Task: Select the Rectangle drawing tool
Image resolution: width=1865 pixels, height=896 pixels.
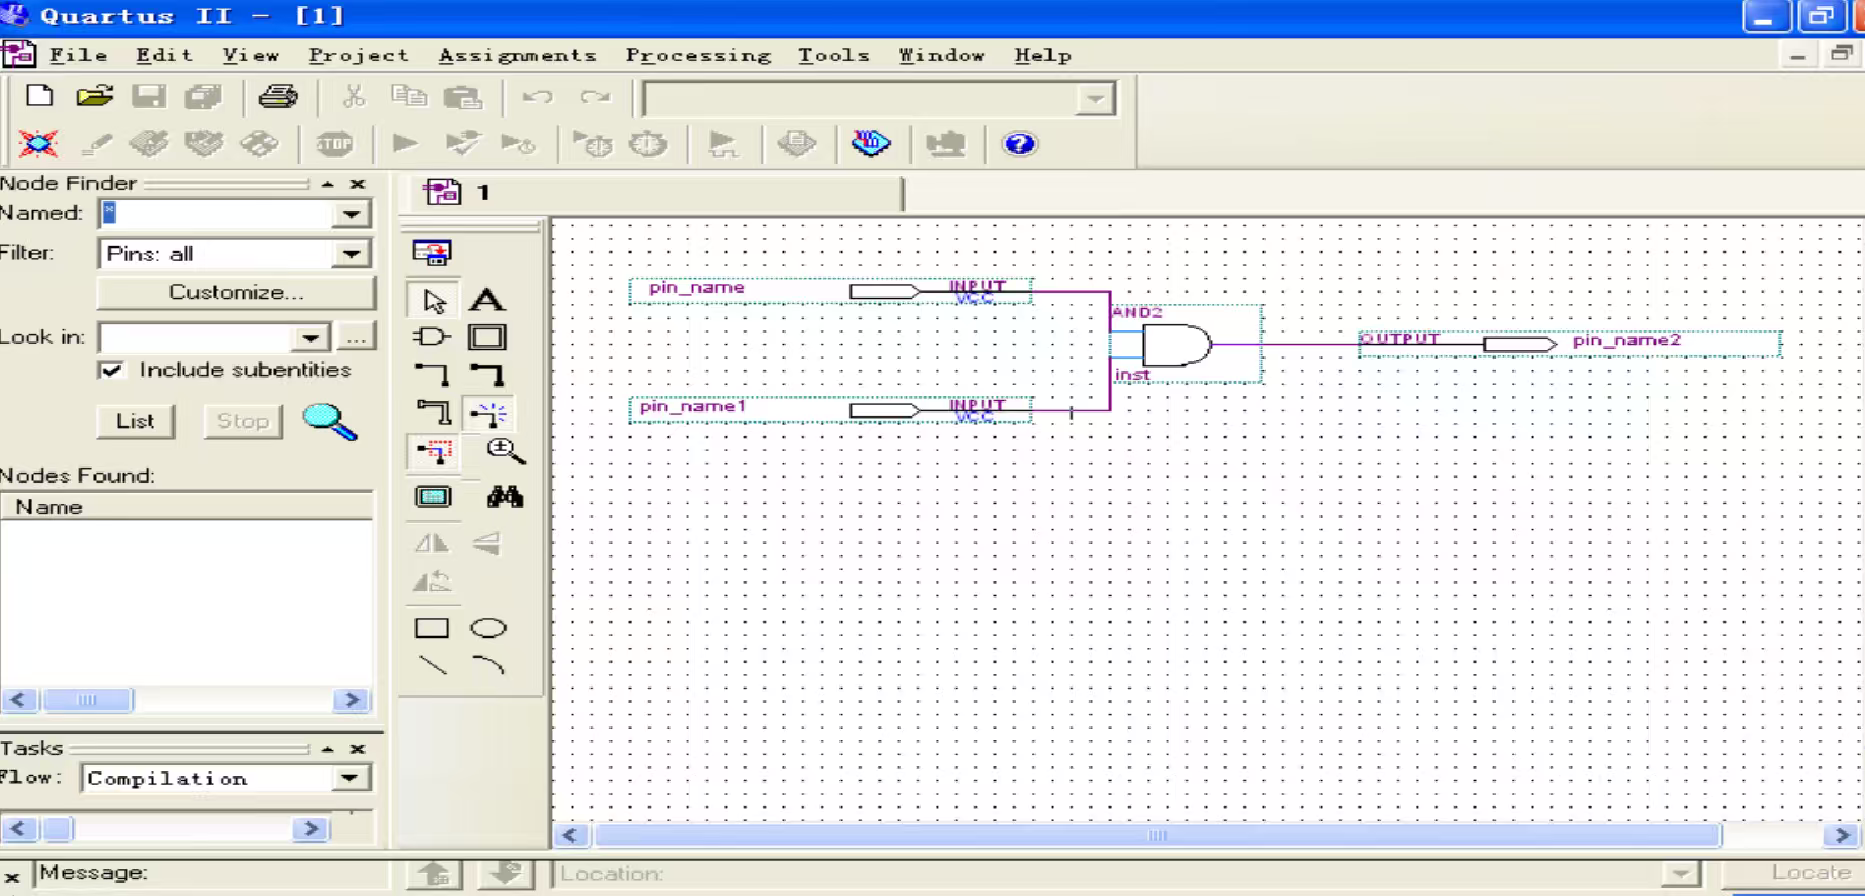Action: click(432, 628)
